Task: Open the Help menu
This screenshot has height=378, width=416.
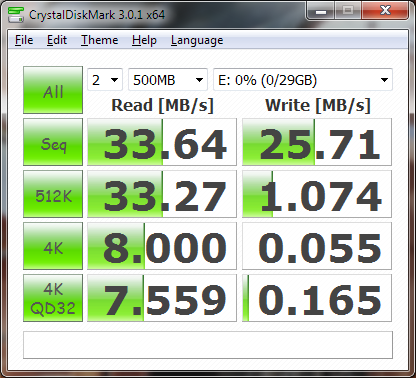Action: [x=144, y=40]
